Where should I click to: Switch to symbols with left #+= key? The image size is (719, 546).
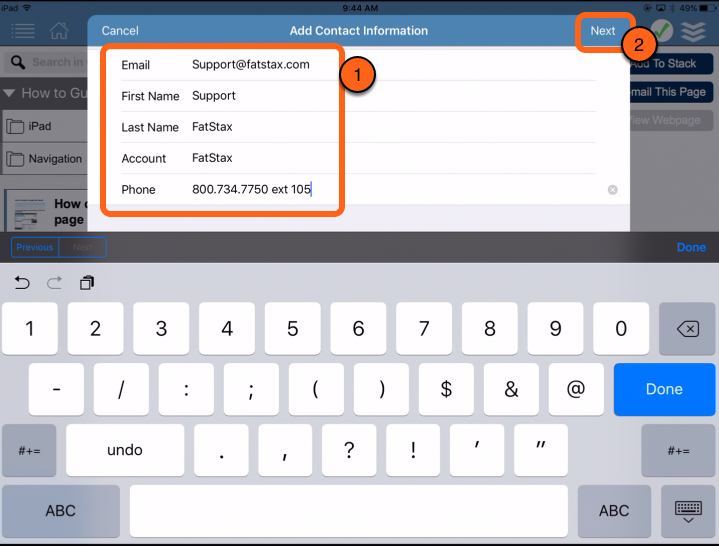pos(29,450)
